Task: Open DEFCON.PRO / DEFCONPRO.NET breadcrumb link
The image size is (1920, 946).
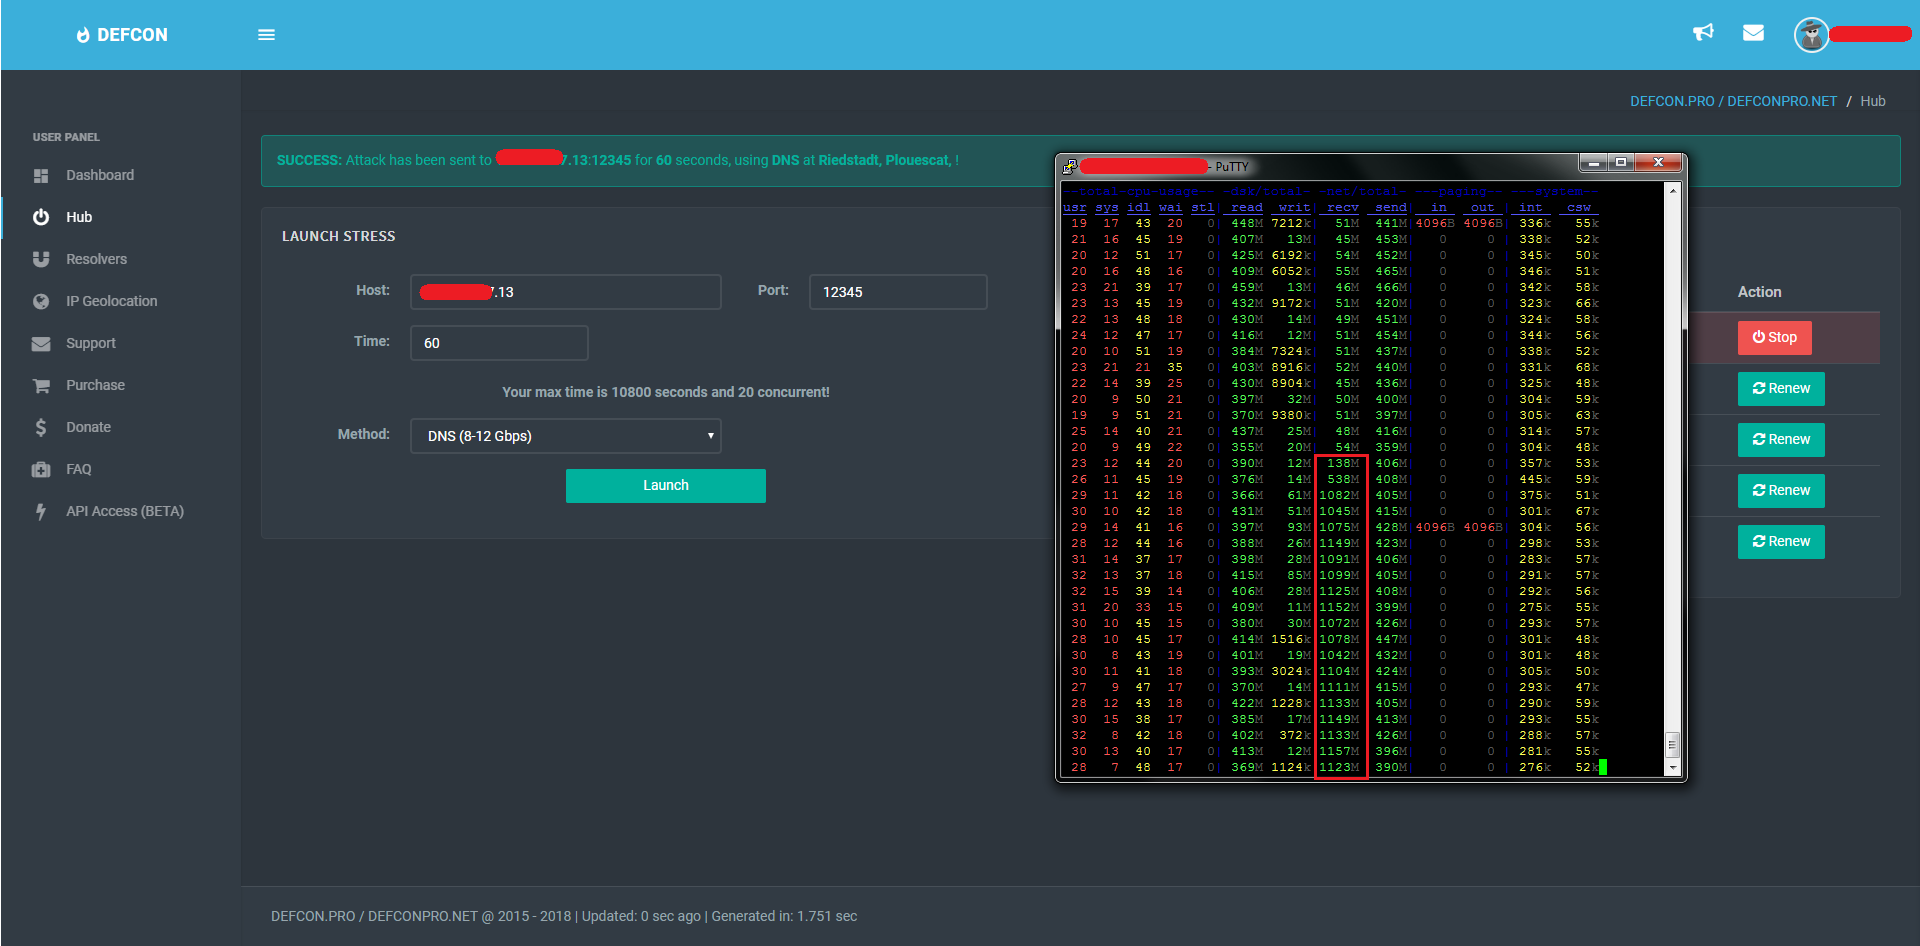Action: 1733,101
